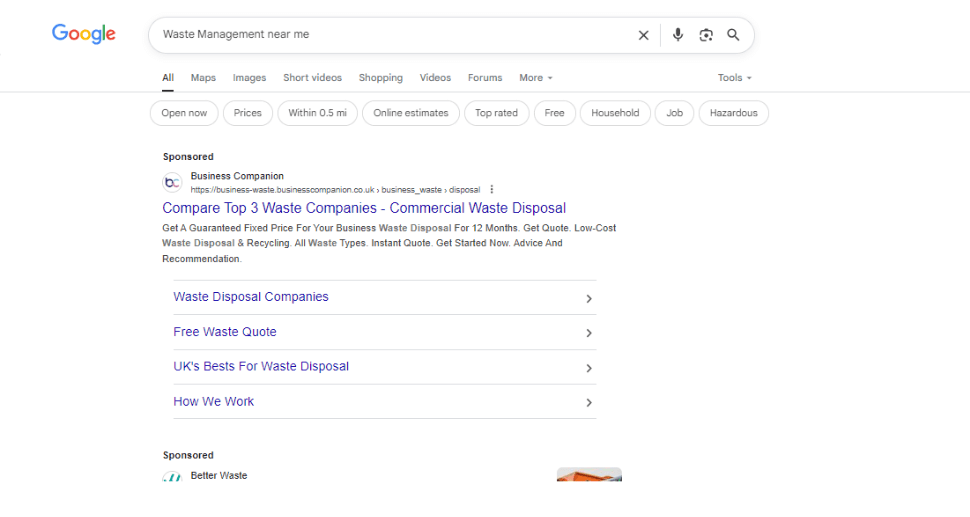The image size is (970, 517).
Task: Click the Business Companion site name
Action: point(237,176)
